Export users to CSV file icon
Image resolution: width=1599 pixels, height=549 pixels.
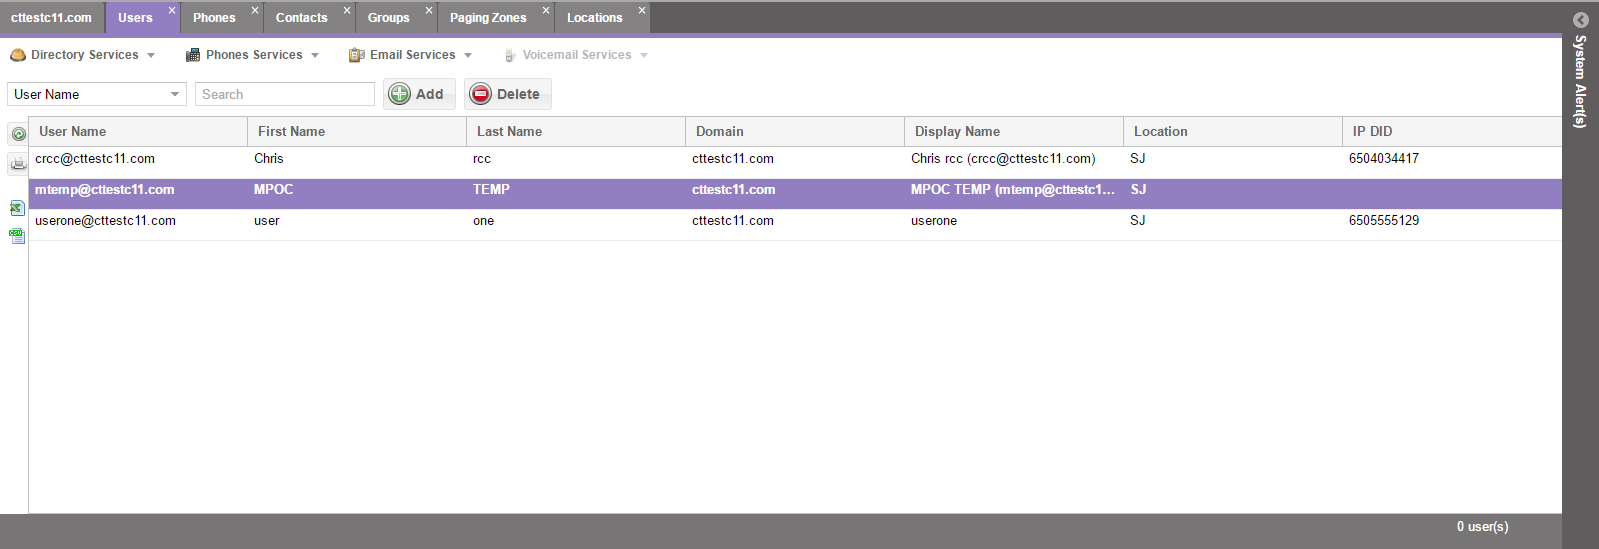[17, 236]
